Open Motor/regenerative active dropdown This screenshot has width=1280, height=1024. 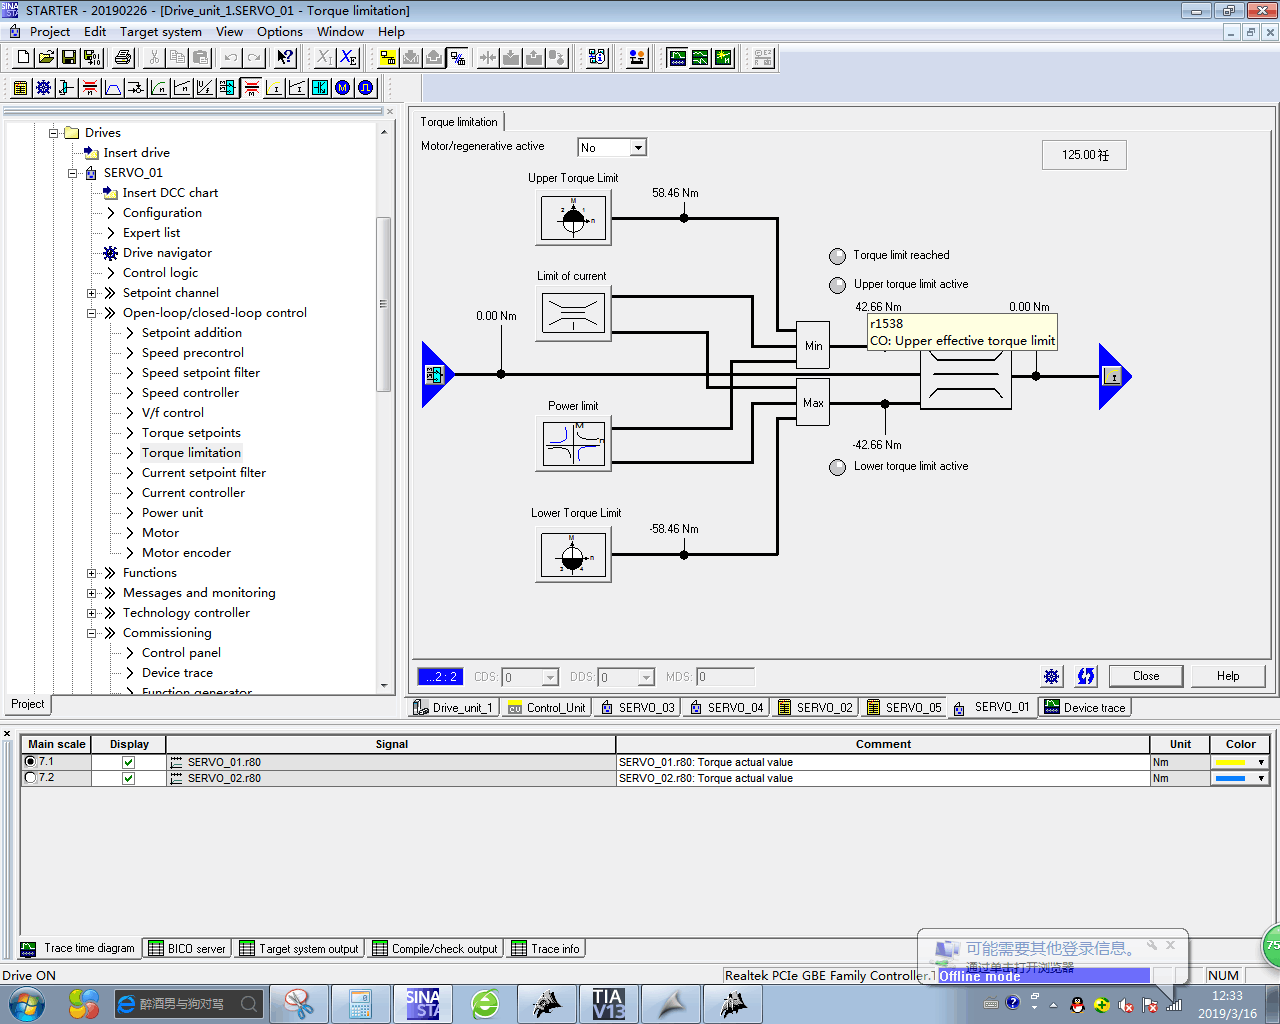[637, 148]
